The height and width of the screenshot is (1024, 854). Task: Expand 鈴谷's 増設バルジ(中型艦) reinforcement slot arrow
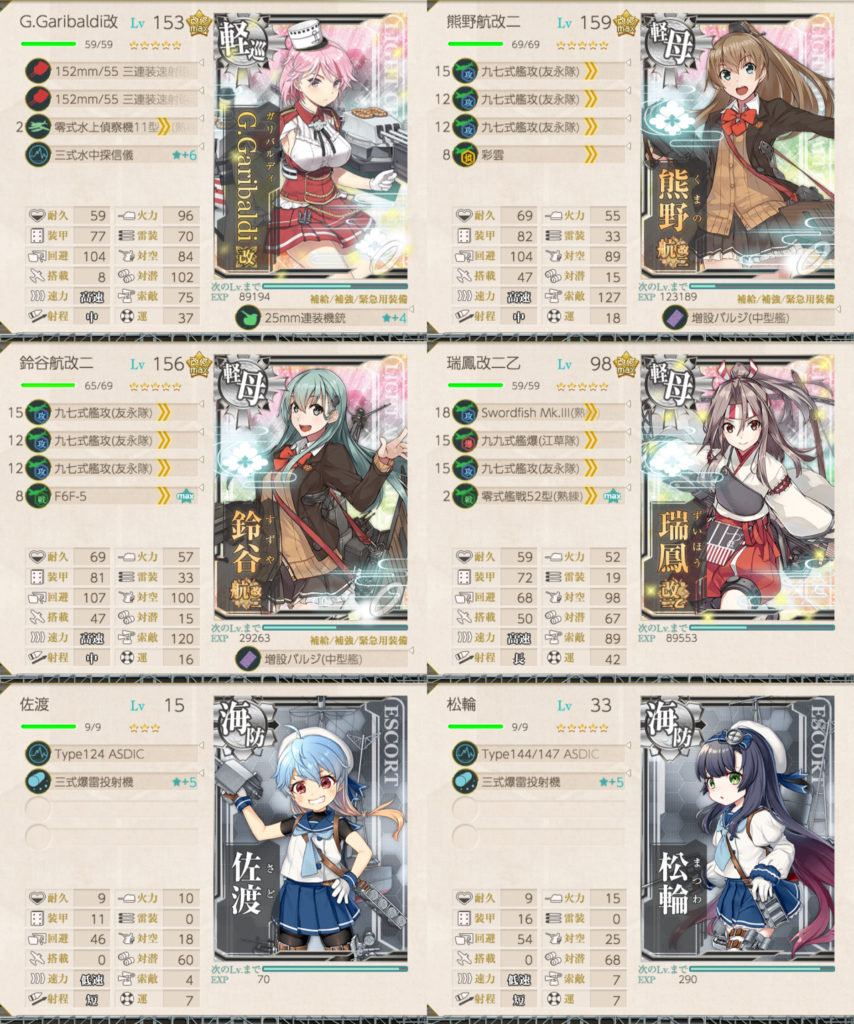[x=411, y=650]
